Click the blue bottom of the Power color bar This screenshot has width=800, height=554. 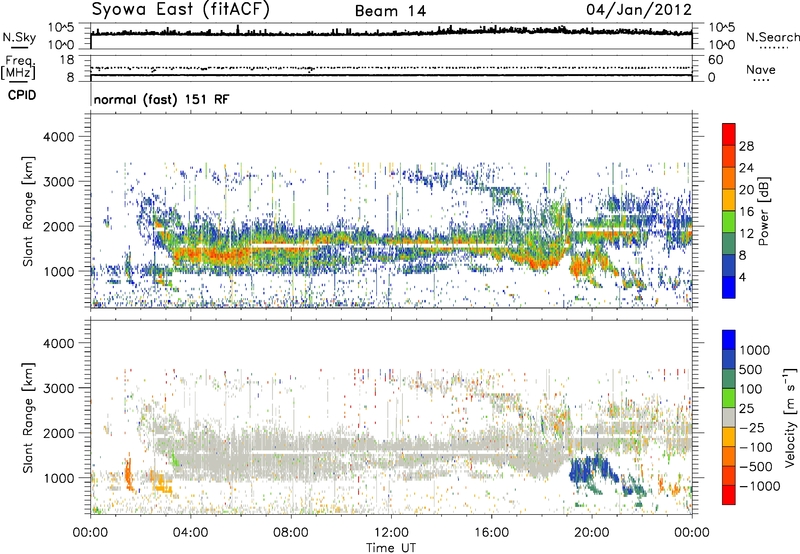pyautogui.click(x=729, y=288)
